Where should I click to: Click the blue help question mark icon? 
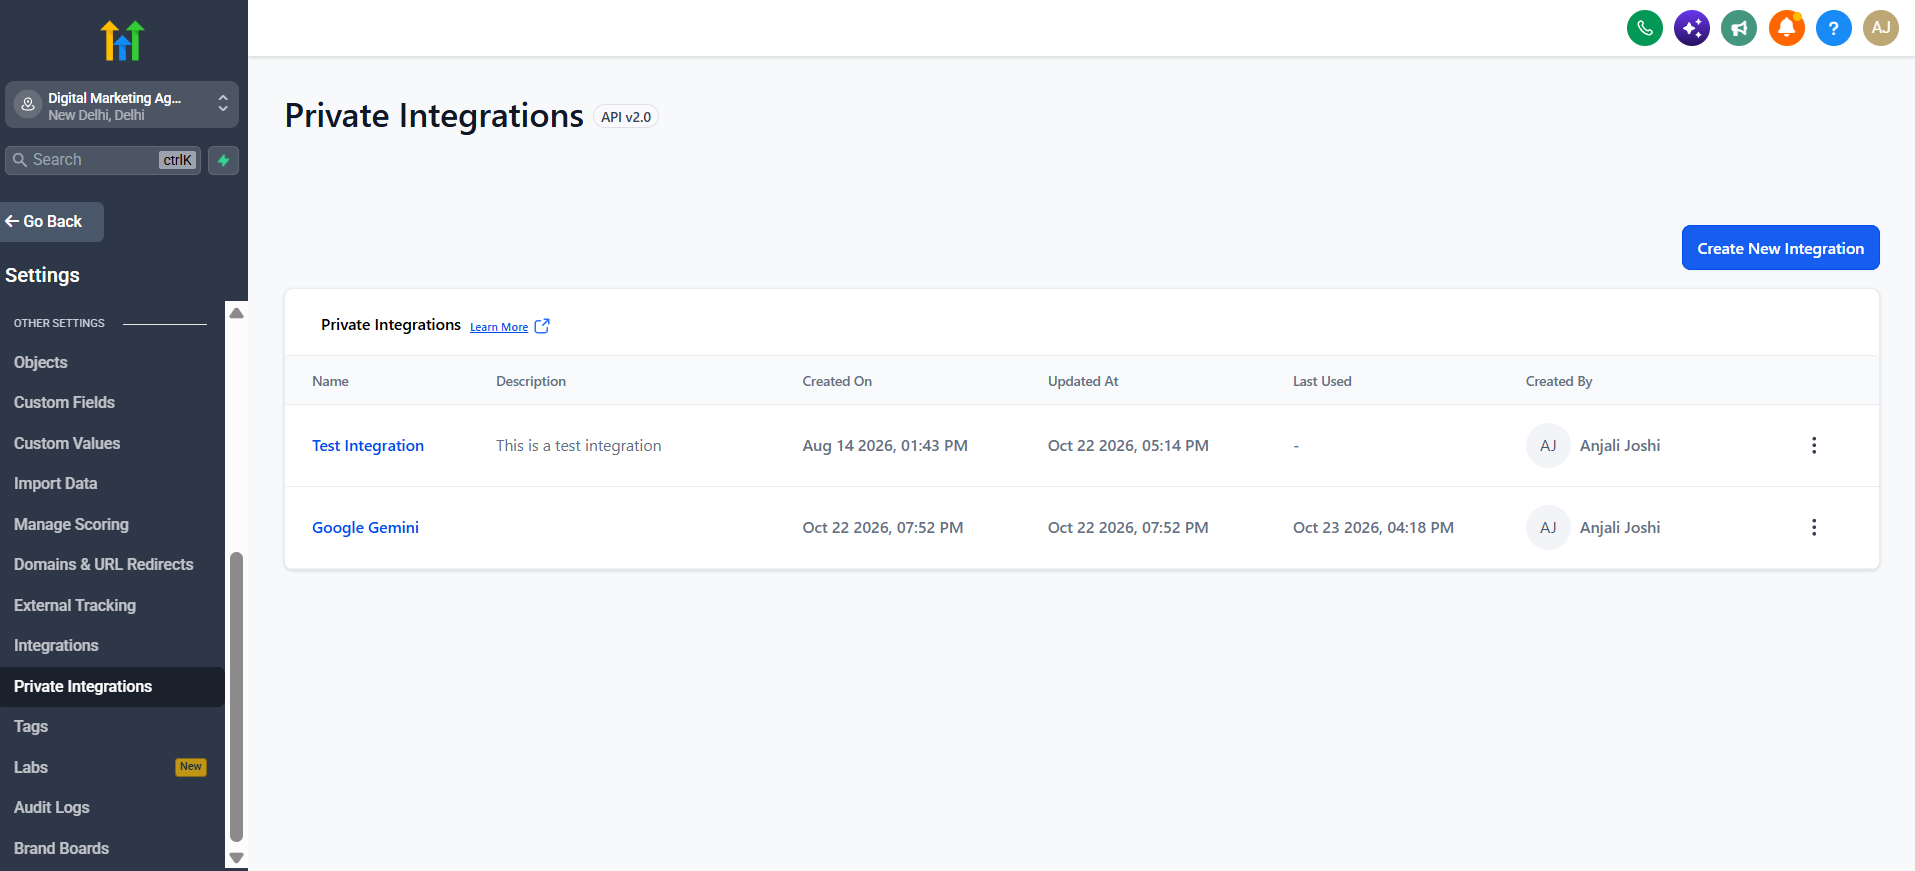[1834, 28]
